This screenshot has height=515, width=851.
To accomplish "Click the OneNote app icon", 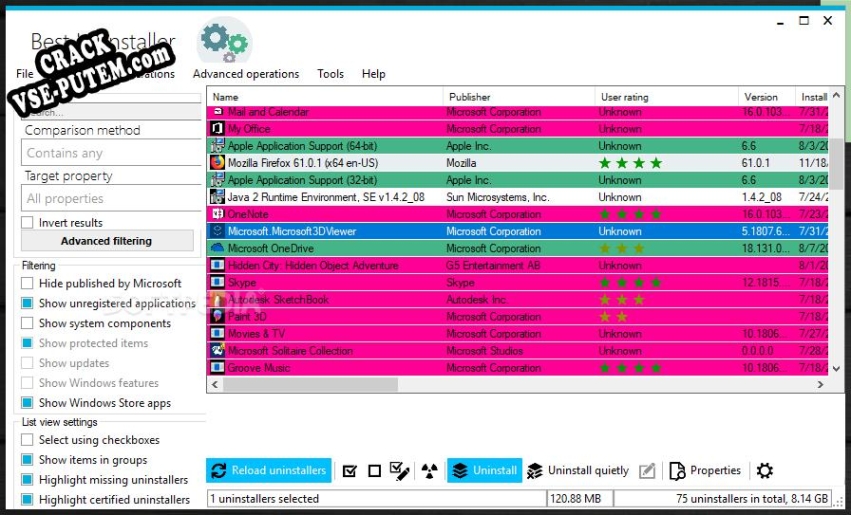I will 217,214.
